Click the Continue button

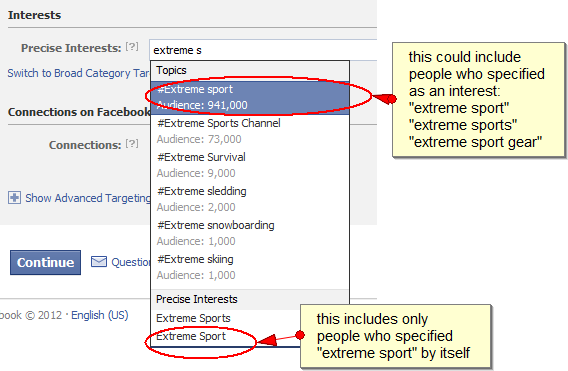click(x=45, y=262)
